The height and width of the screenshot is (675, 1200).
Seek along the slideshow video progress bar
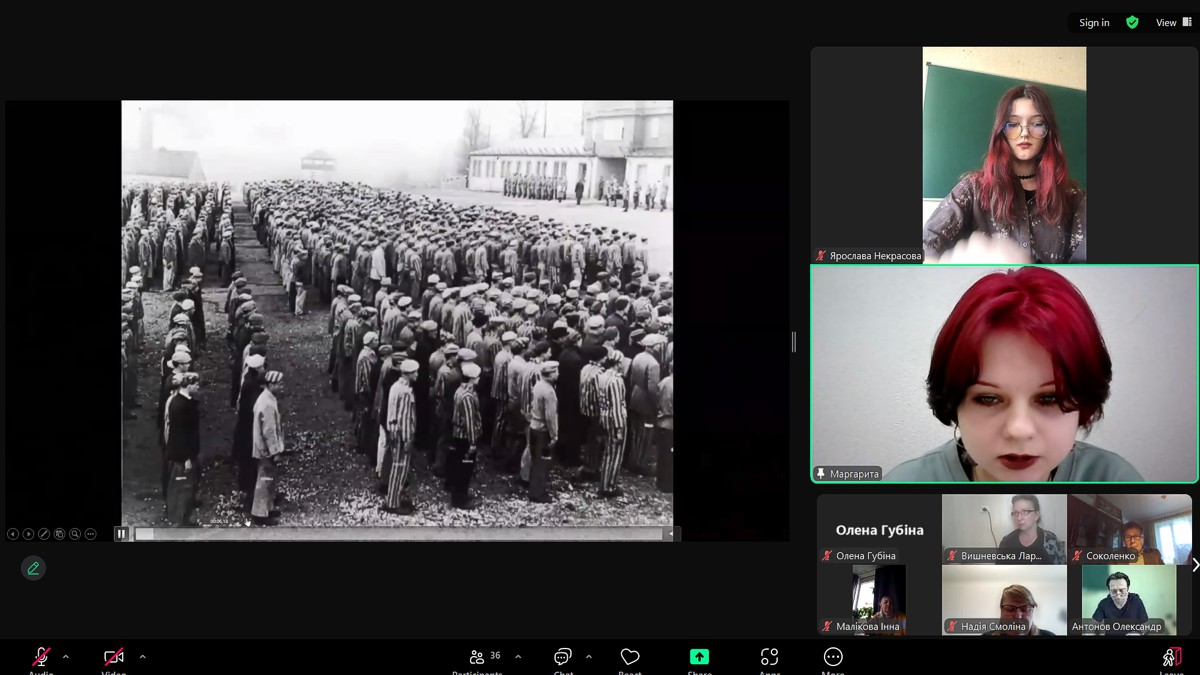[x=399, y=534]
